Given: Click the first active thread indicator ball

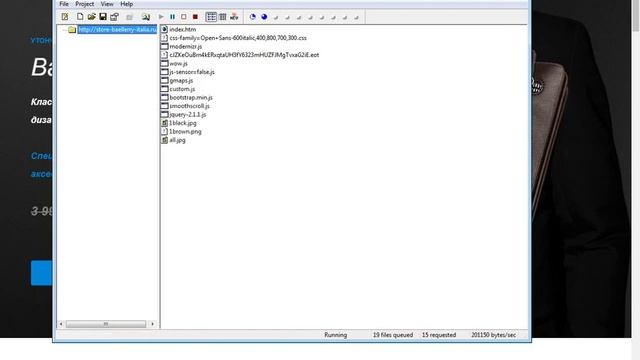Looking at the screenshot, I should pyautogui.click(x=253, y=17).
